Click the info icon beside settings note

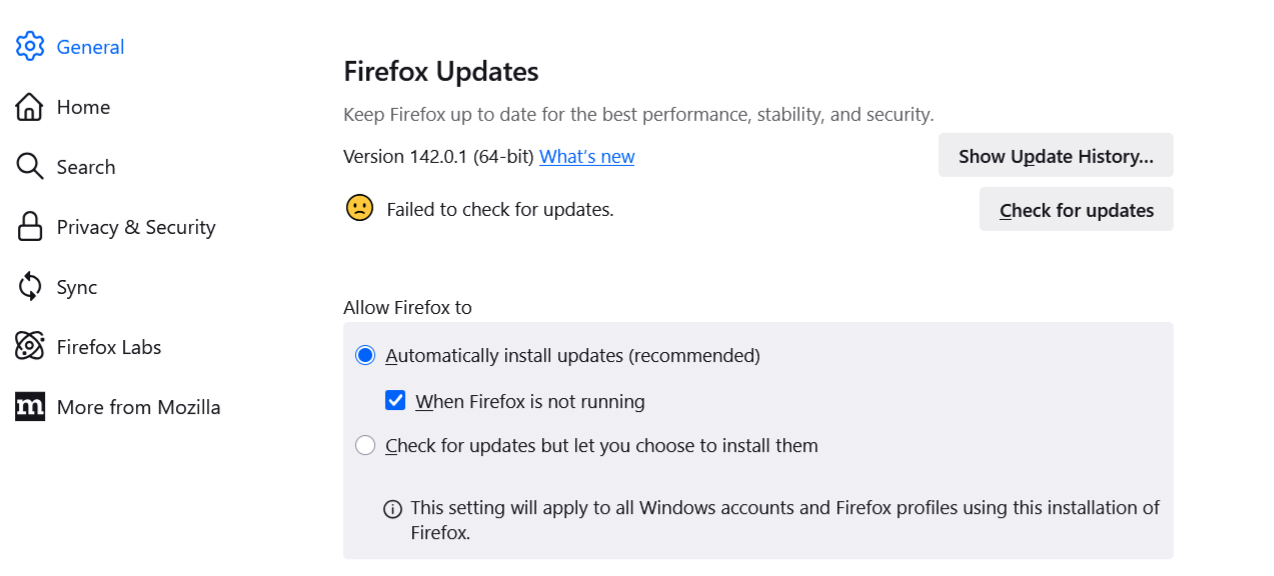tap(393, 509)
